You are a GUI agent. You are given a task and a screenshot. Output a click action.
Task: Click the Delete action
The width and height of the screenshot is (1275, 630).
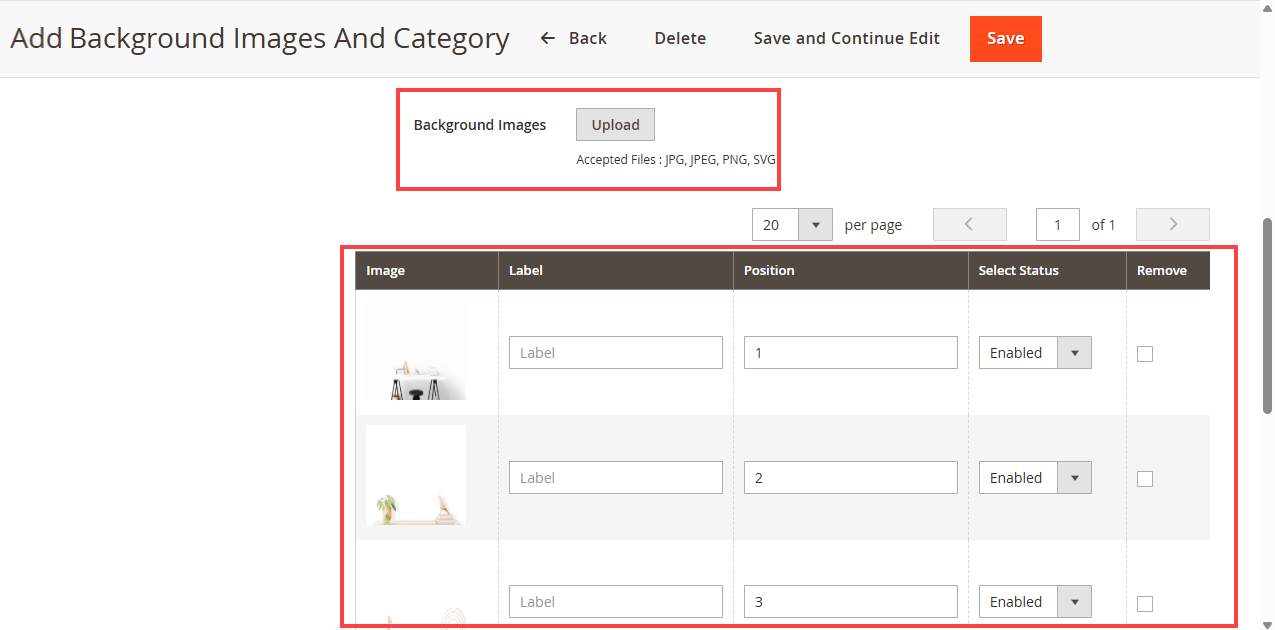tap(680, 38)
